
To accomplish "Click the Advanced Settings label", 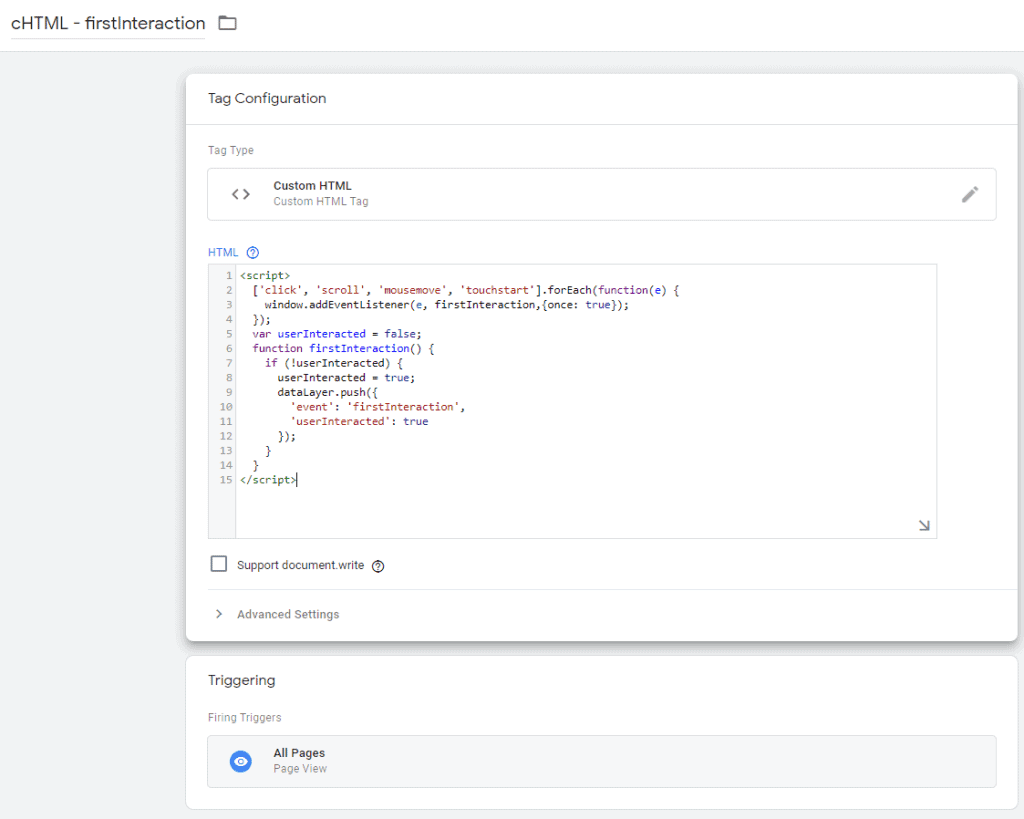I will click(x=288, y=614).
